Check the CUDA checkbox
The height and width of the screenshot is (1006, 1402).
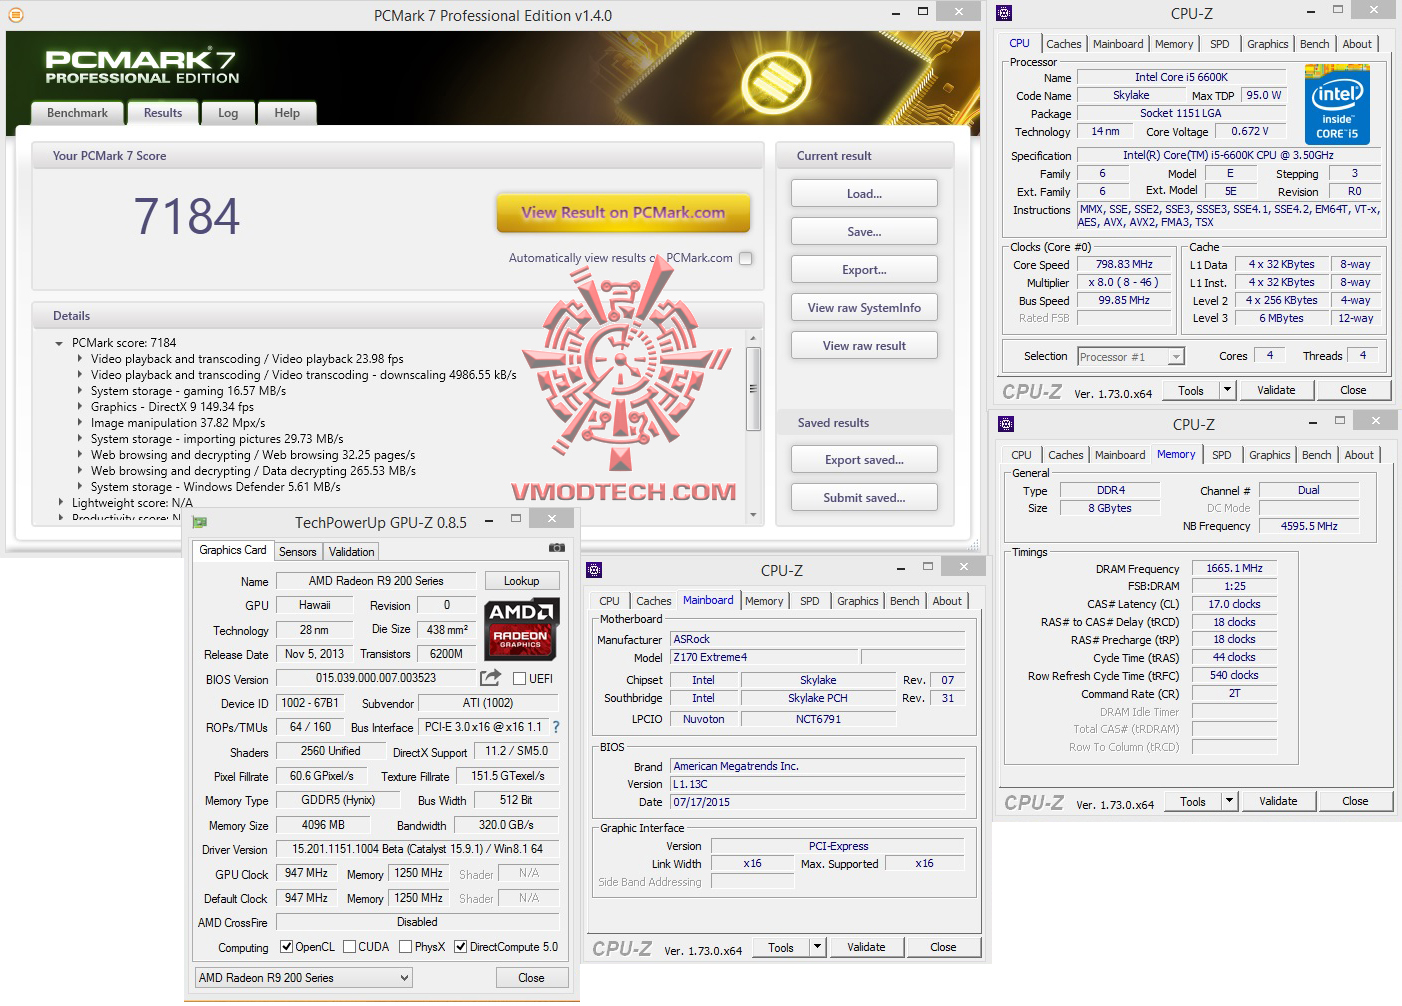pos(349,947)
